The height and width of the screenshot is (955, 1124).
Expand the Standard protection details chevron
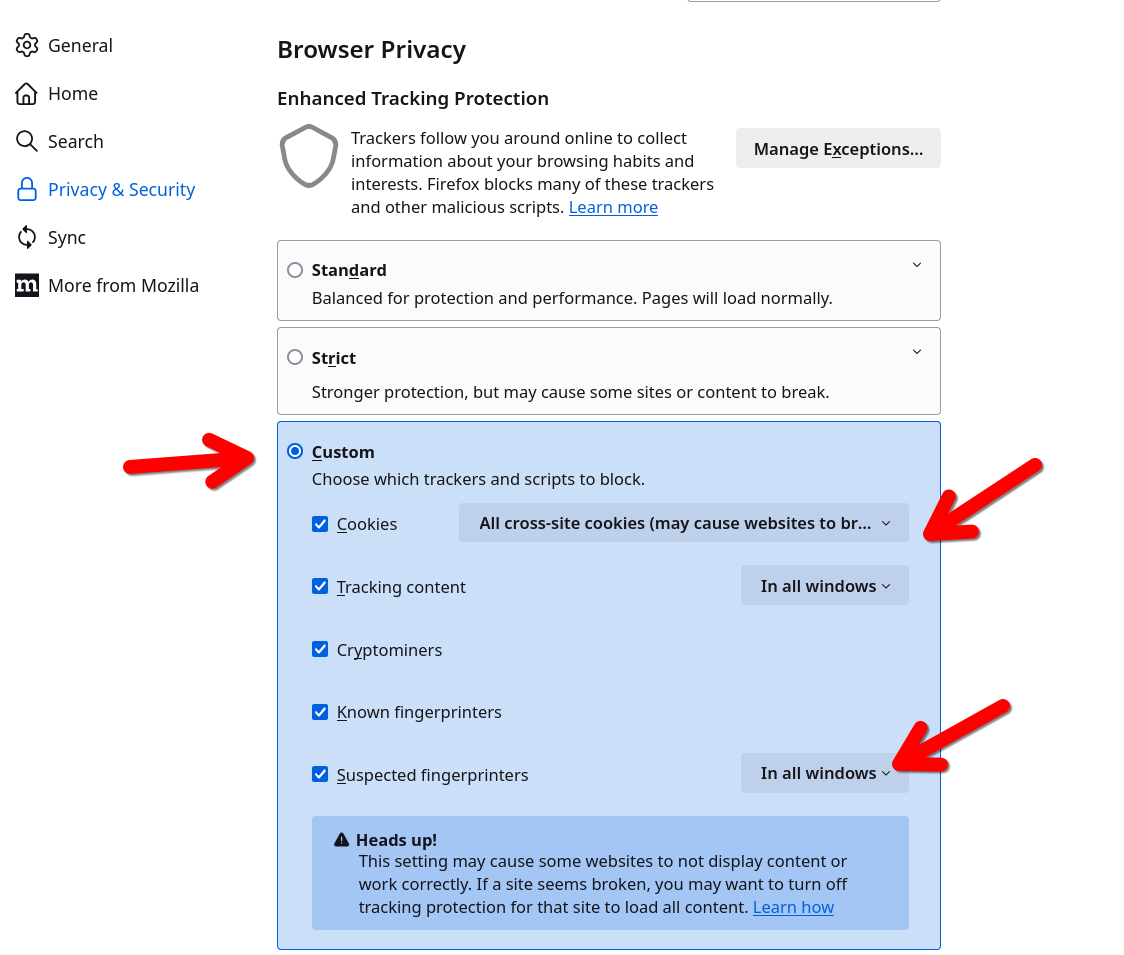[917, 265]
